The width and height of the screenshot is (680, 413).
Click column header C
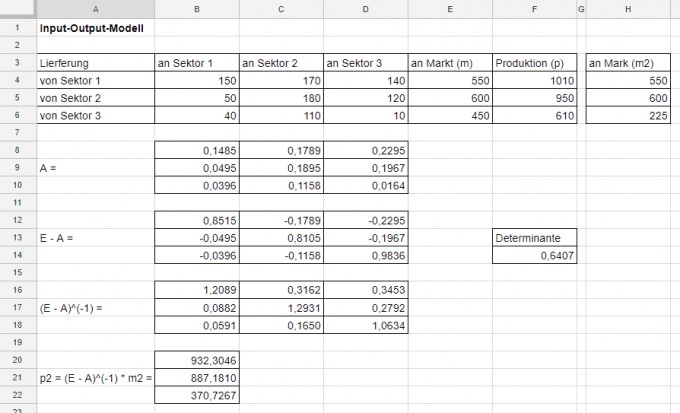click(281, 9)
